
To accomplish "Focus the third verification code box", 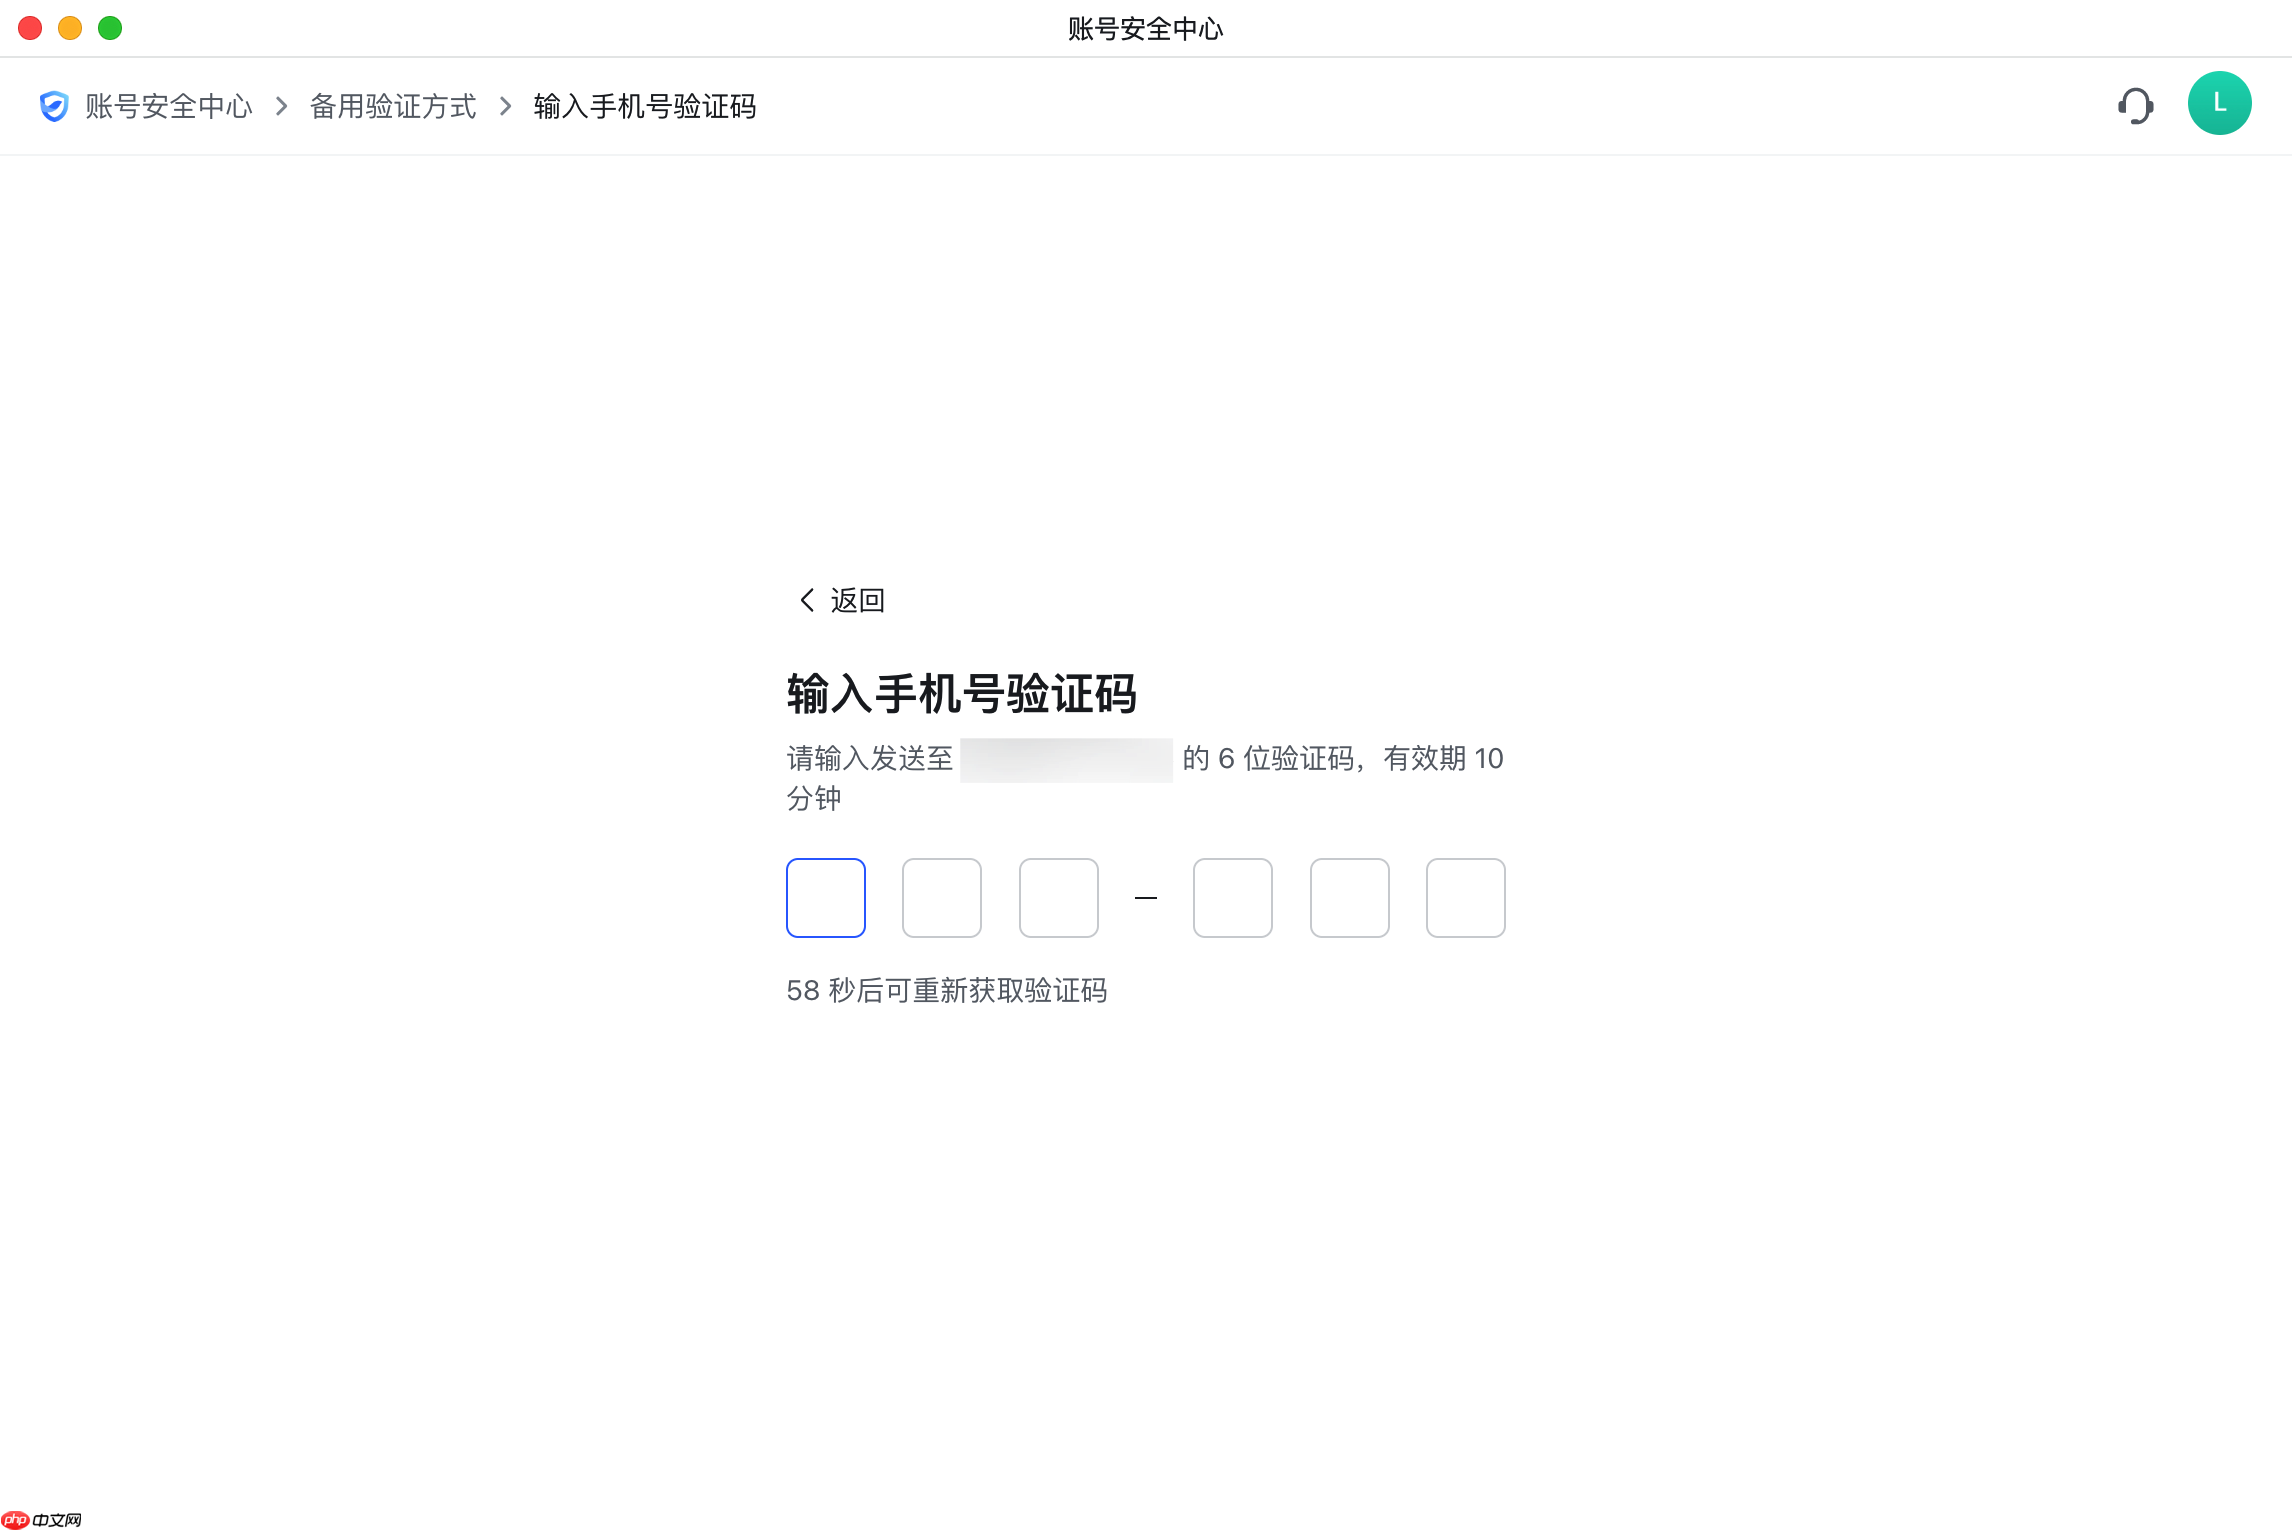I will pyautogui.click(x=1059, y=898).
